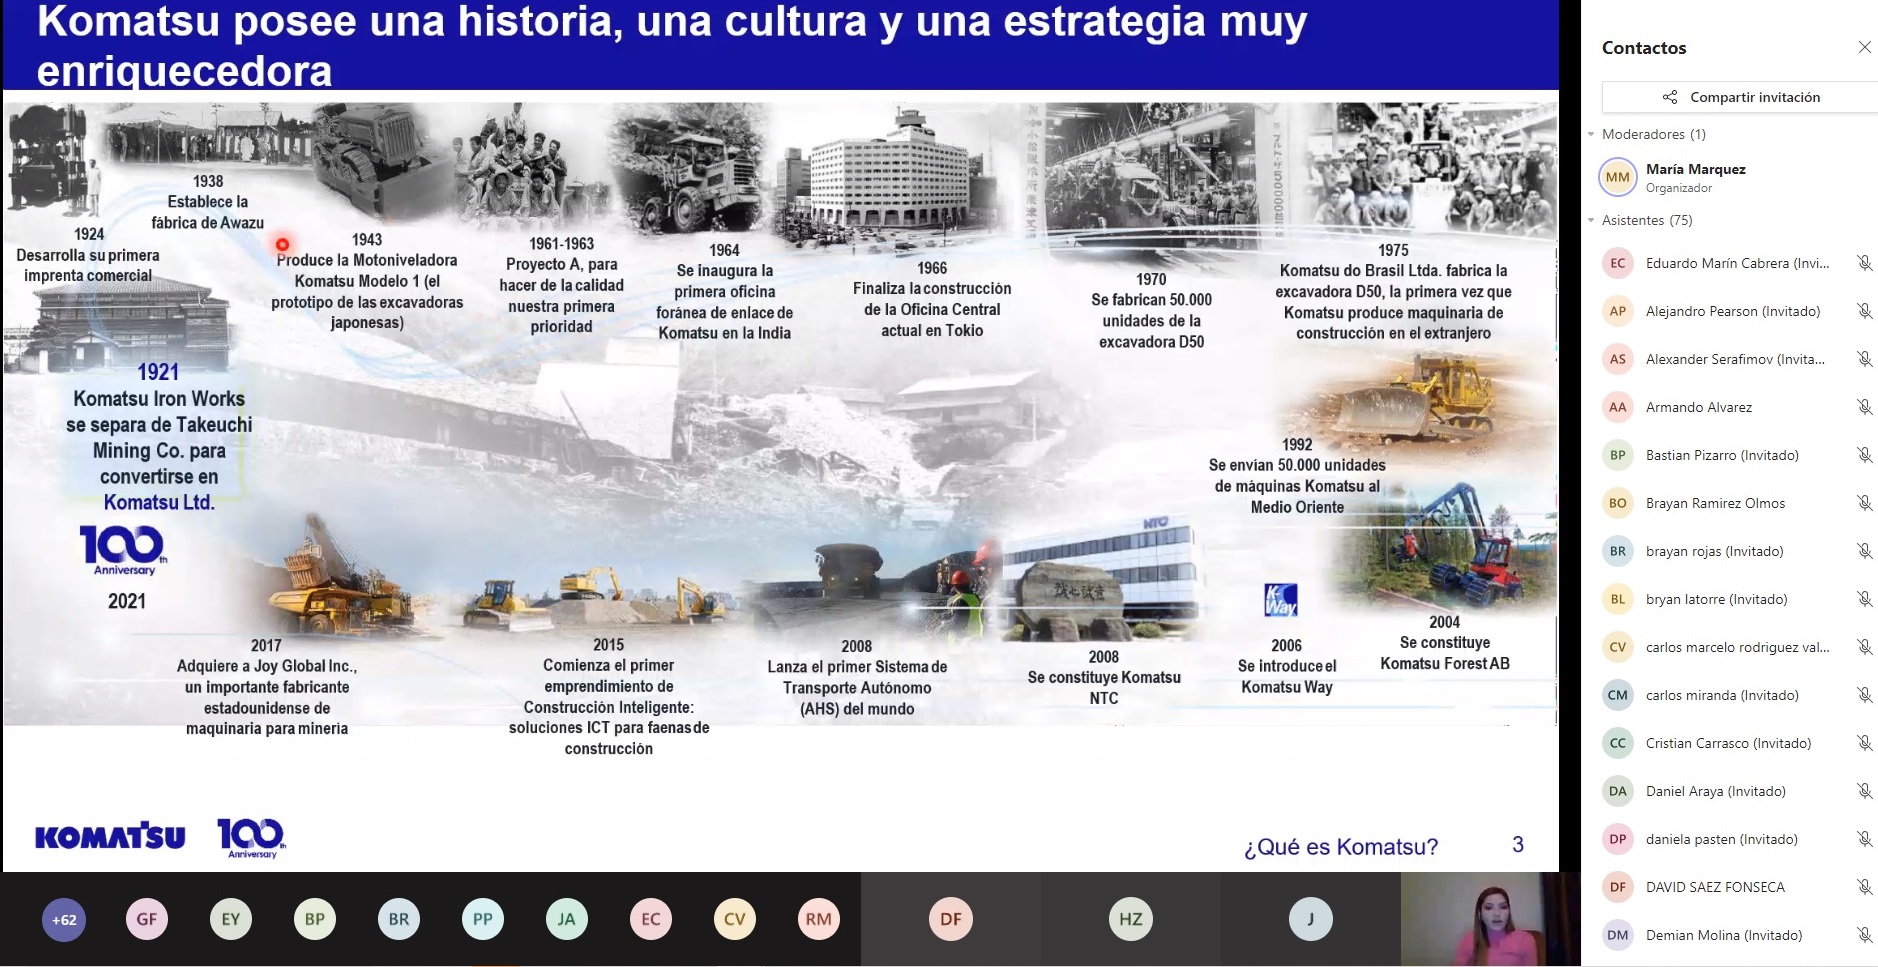Viewport: 1878px width, 967px height.
Task: Select EY participant tile
Action: [x=231, y=920]
